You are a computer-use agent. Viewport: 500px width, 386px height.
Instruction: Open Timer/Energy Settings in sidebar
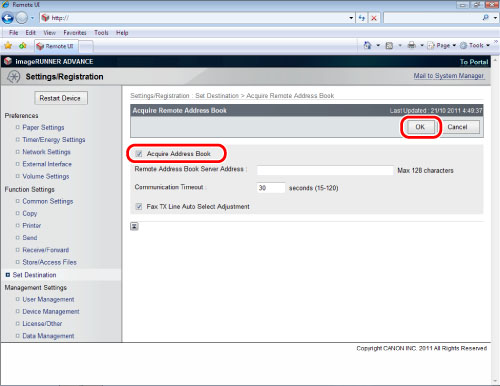[54, 140]
